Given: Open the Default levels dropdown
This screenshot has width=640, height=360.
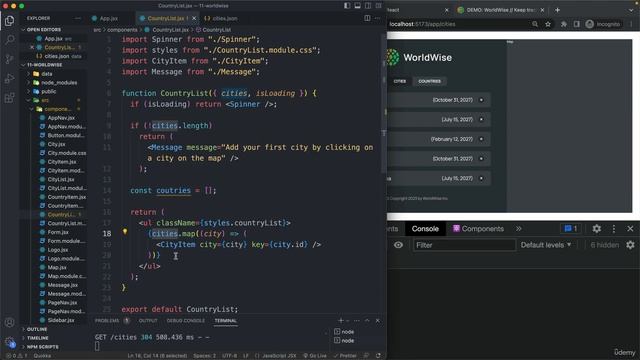Looking at the screenshot, I should pos(546,245).
